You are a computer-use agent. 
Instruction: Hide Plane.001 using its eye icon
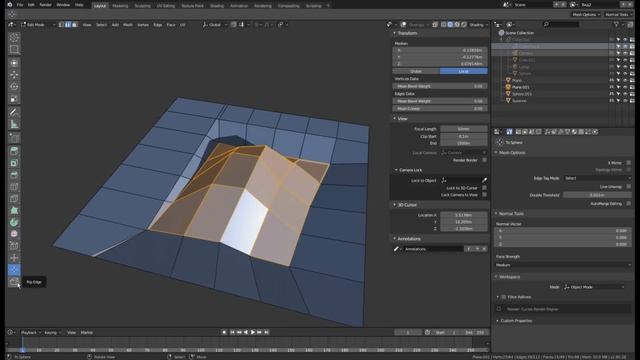tap(625, 87)
